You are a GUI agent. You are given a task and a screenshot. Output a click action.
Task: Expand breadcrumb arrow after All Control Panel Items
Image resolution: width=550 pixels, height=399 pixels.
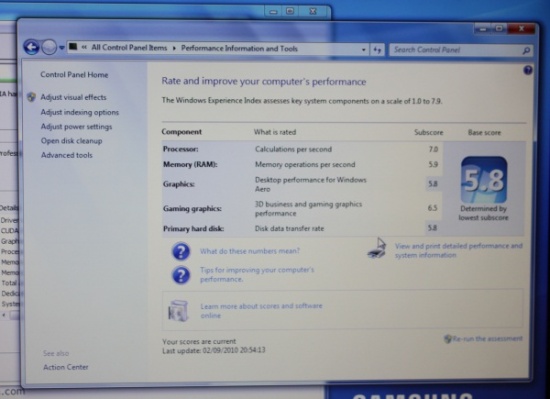(174, 48)
